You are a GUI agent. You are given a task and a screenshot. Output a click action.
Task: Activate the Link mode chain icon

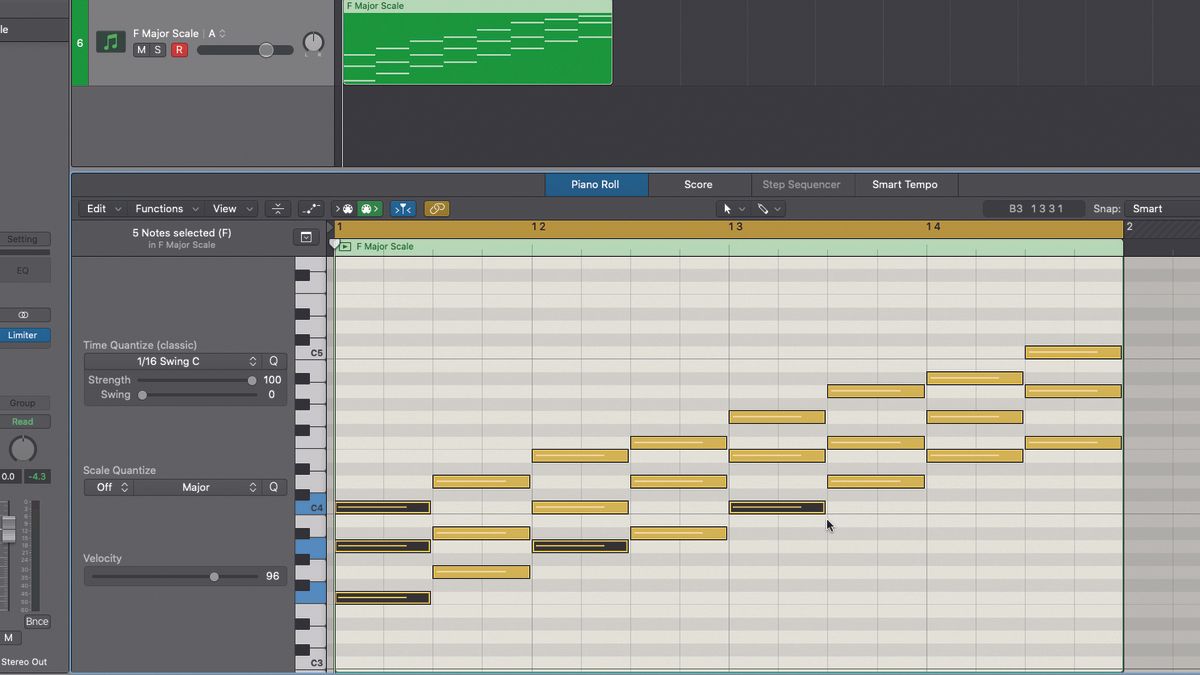437,208
